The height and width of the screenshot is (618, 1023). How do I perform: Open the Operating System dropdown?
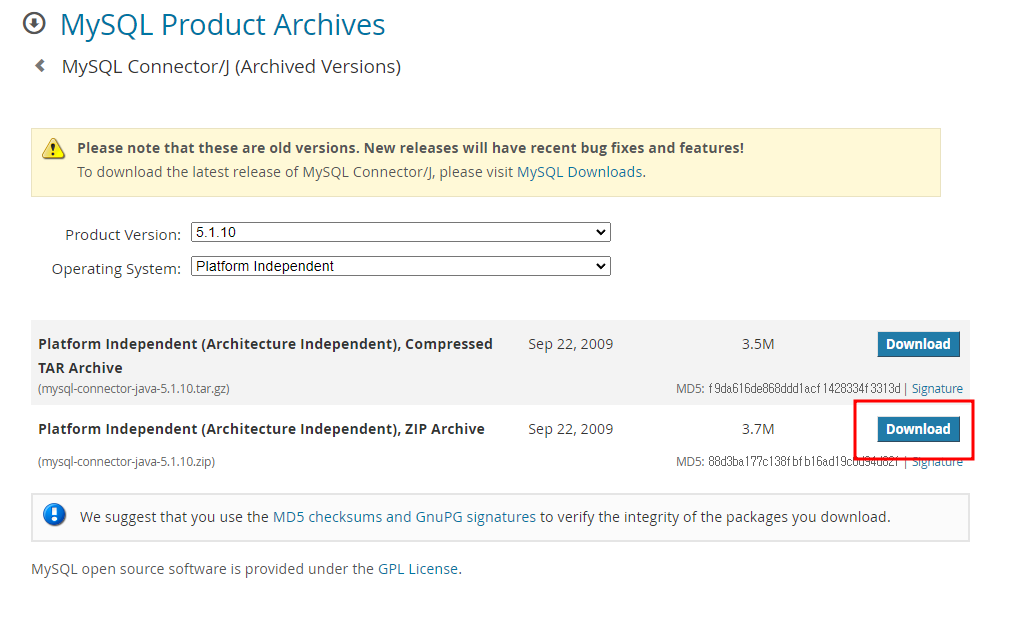pos(401,266)
